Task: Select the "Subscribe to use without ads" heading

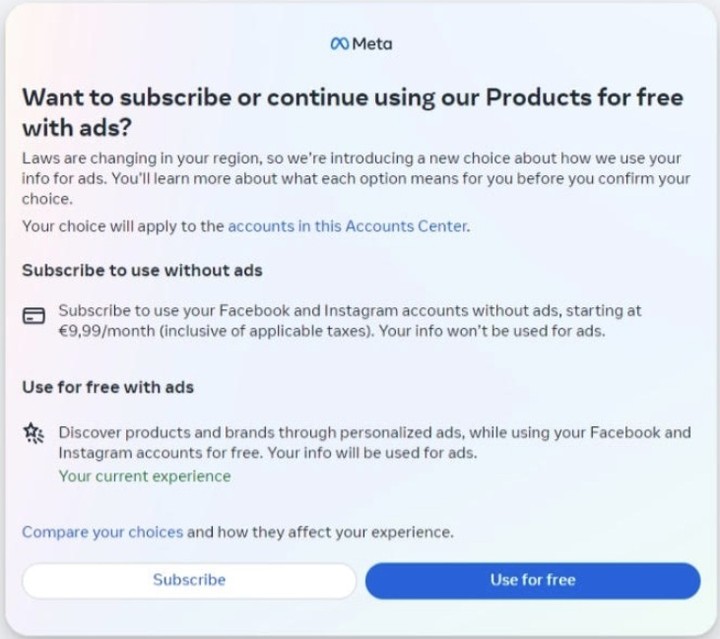Action: coord(142,270)
